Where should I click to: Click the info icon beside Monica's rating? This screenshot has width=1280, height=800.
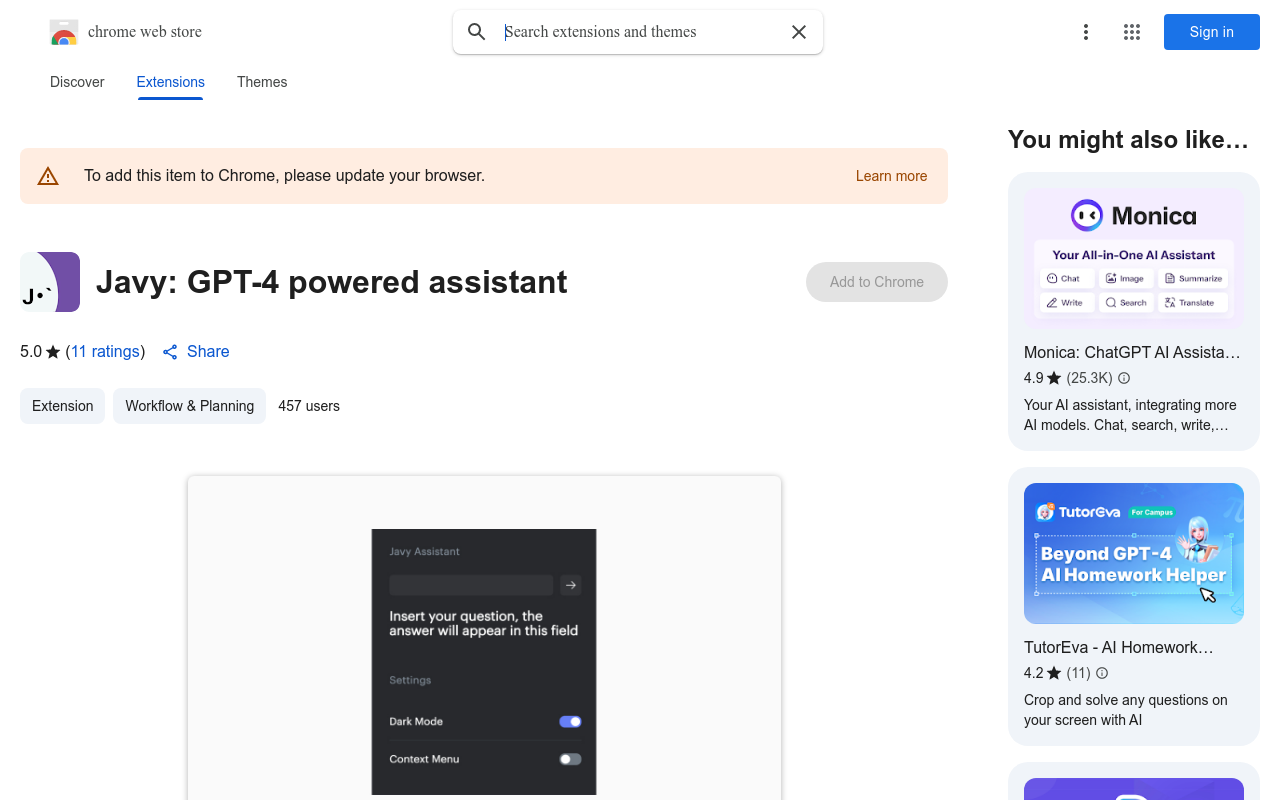[1124, 378]
